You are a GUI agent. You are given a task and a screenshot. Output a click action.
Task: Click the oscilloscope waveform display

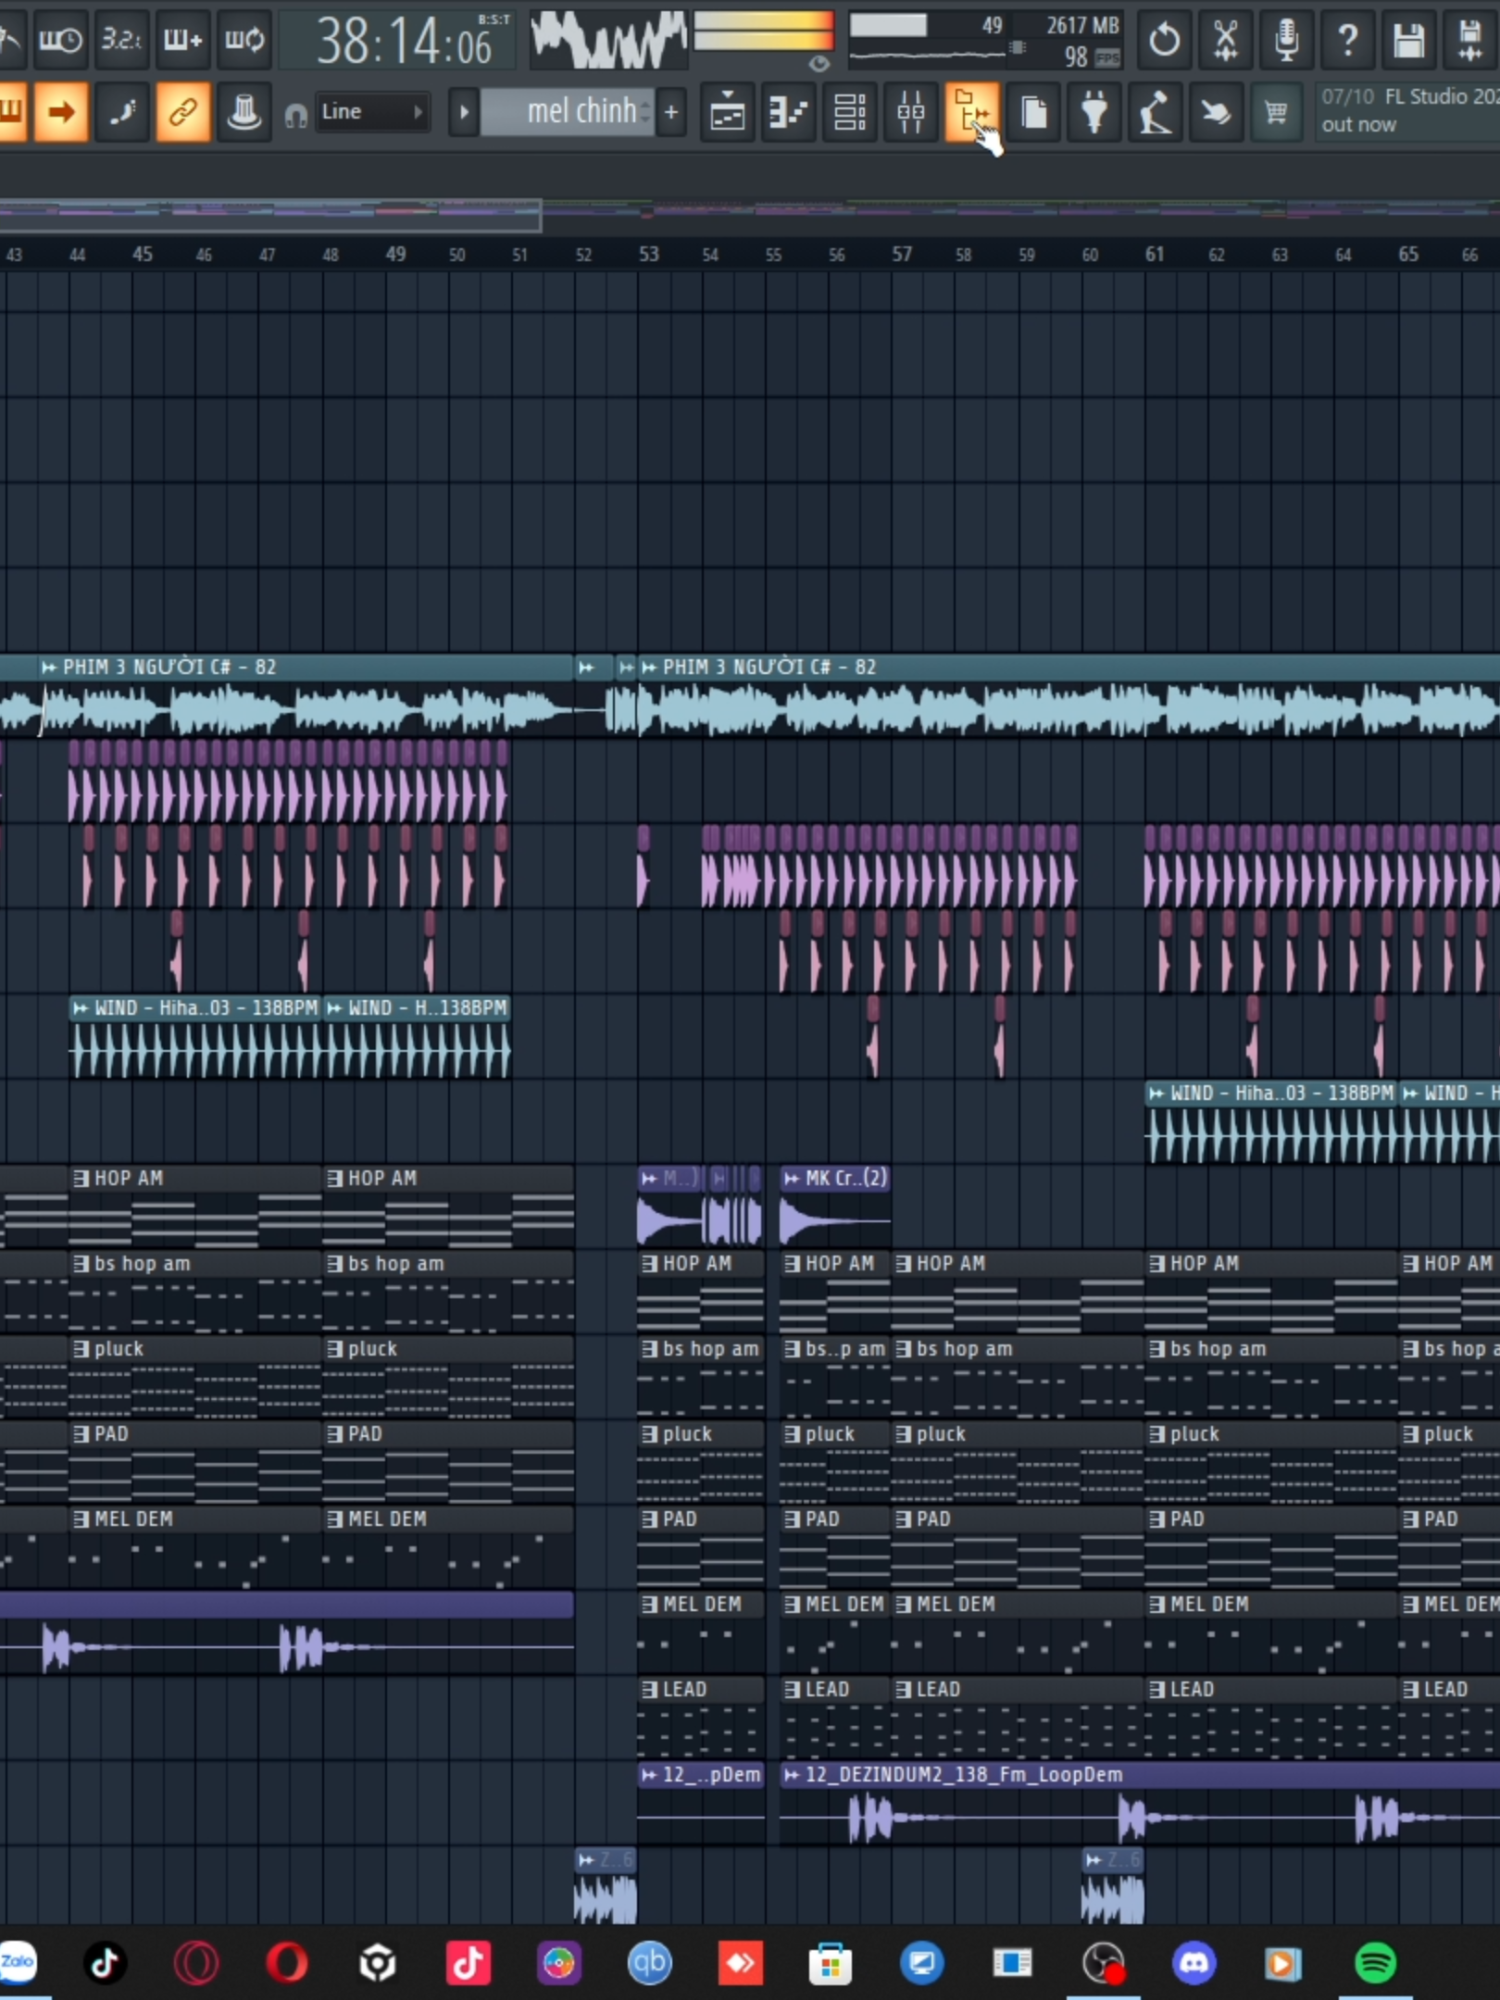pyautogui.click(x=609, y=40)
